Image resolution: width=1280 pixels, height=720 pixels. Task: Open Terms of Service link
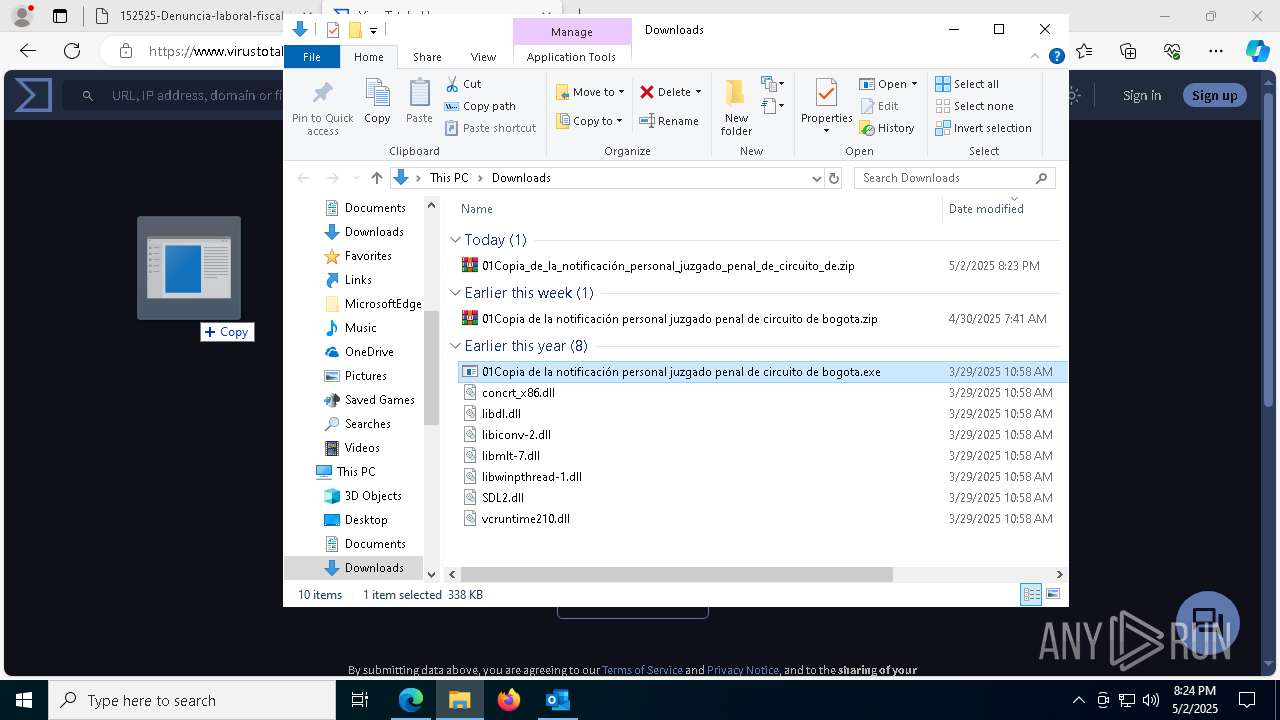tap(642, 670)
